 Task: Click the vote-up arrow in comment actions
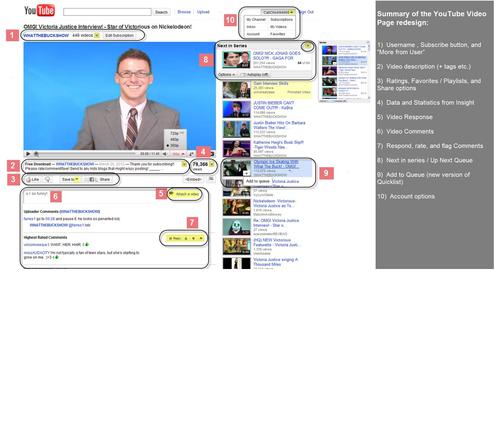click(186, 238)
